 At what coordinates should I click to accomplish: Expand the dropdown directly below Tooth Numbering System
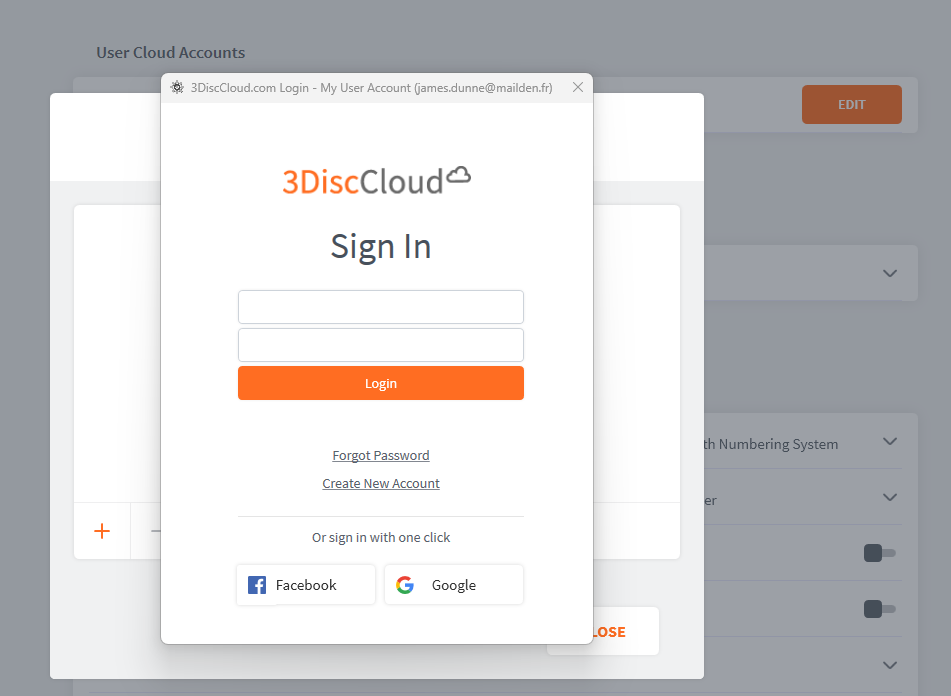click(889, 498)
